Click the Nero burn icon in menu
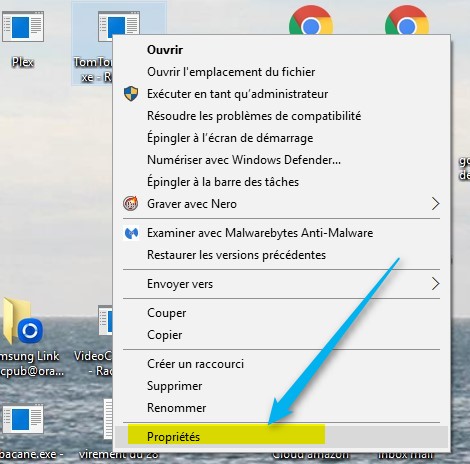Screen dimensions: 470x464 [x=131, y=203]
